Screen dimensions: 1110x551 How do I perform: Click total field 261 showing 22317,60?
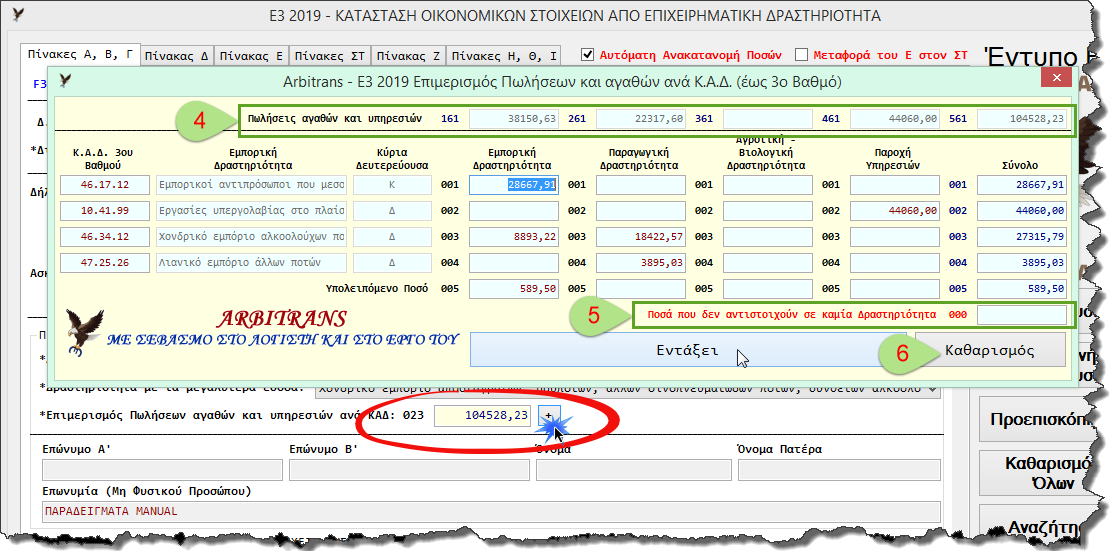click(x=641, y=119)
